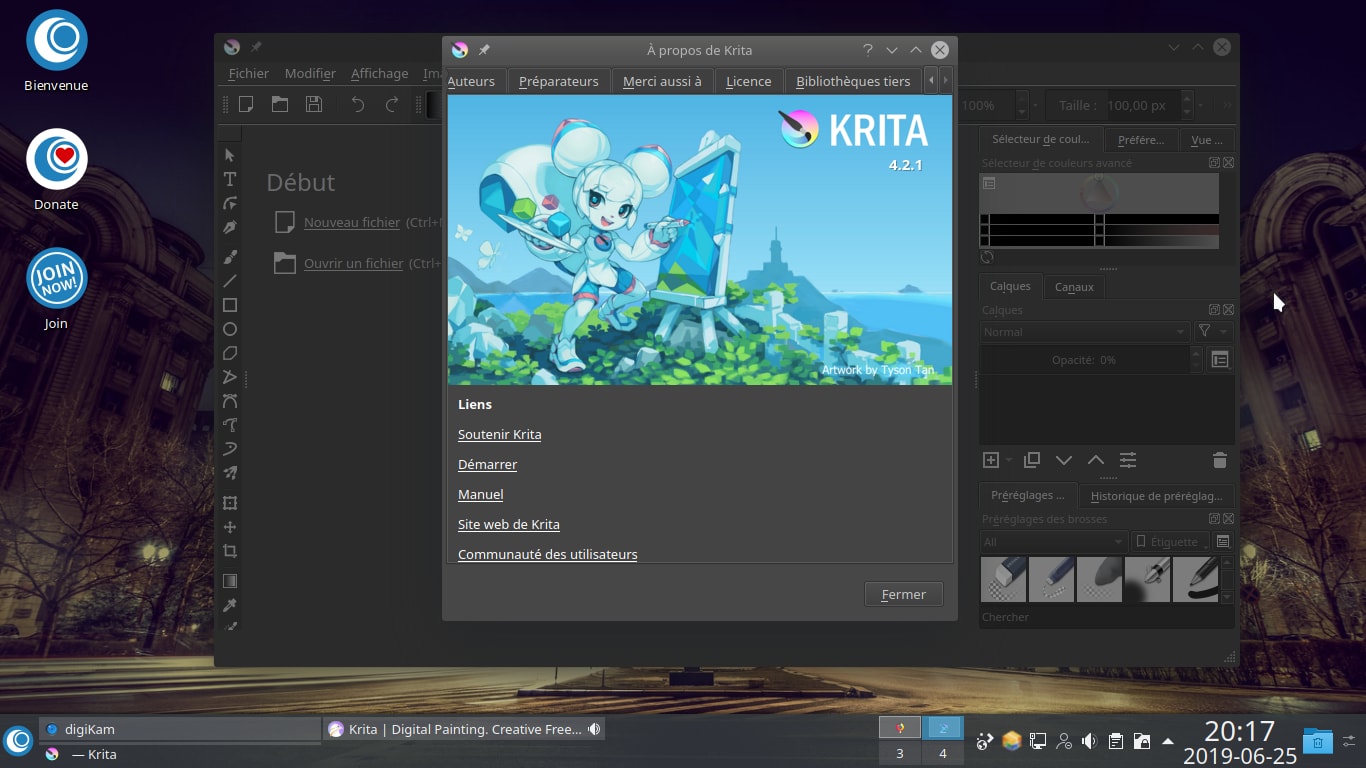The height and width of the screenshot is (768, 1366).
Task: Click the open file toolbar icon
Action: pos(280,104)
